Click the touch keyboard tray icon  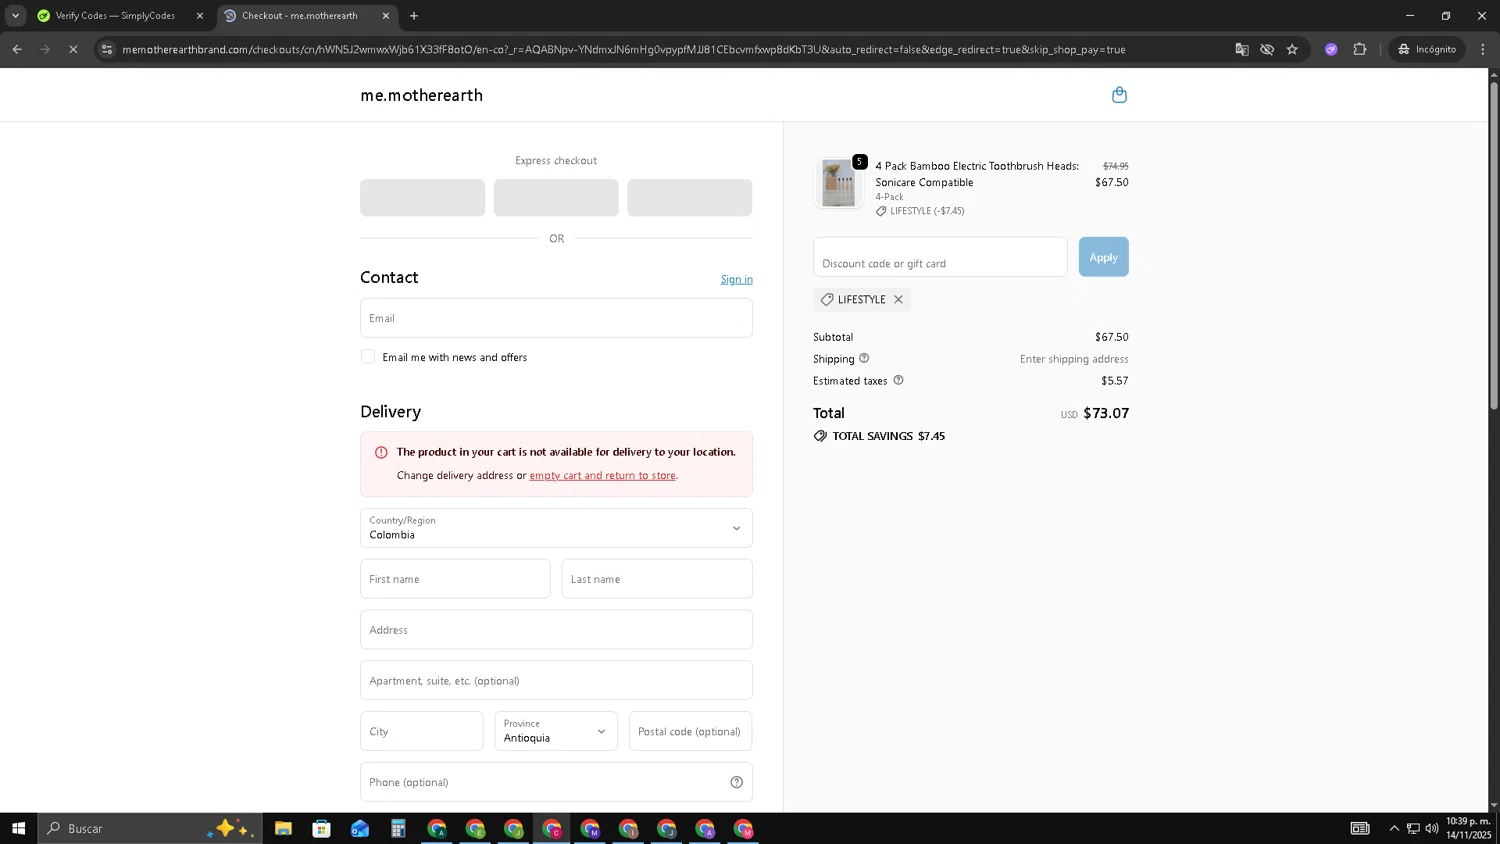(1360, 828)
